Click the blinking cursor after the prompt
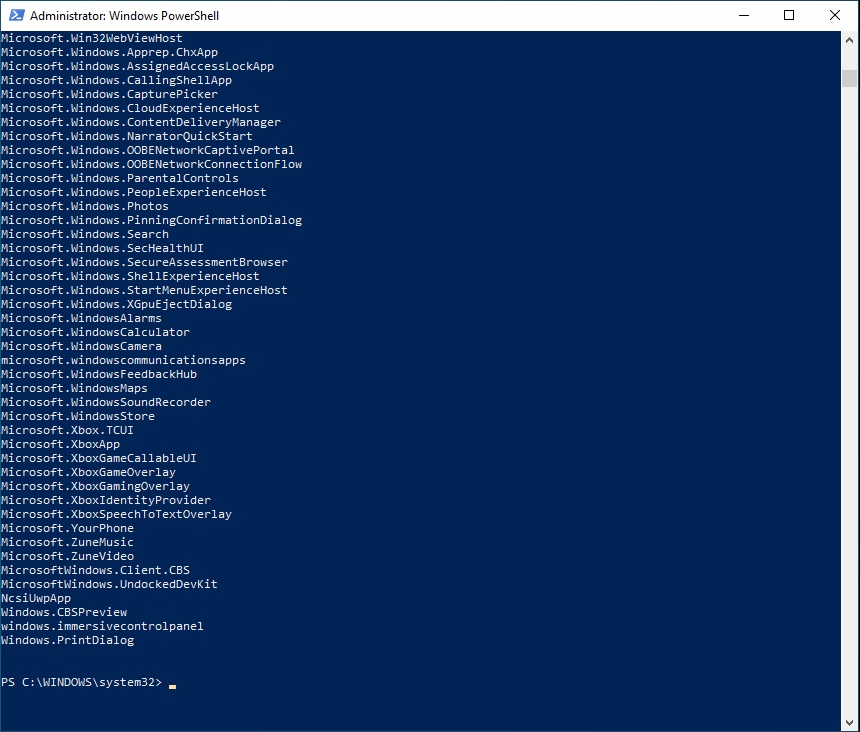Viewport: 860px width, 732px height. point(172,686)
